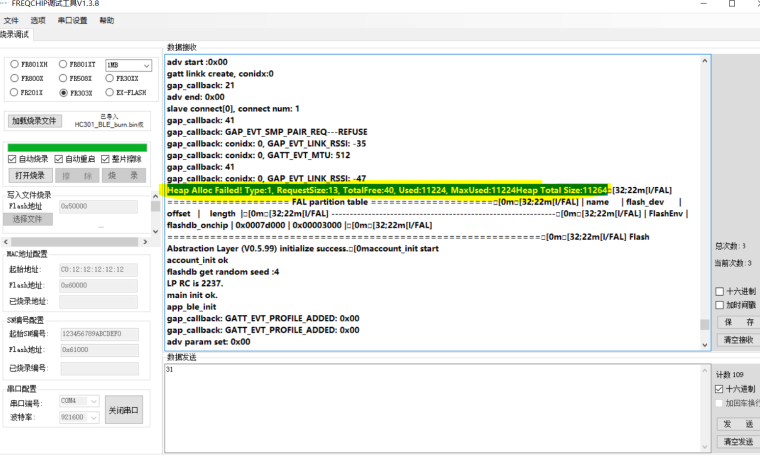Click the 发送 send button
Image resolution: width=760 pixels, height=456 pixels.
[738, 424]
